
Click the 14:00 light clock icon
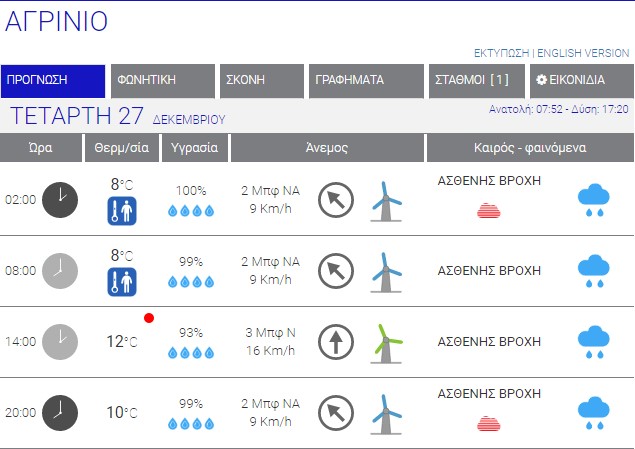[x=60, y=341]
